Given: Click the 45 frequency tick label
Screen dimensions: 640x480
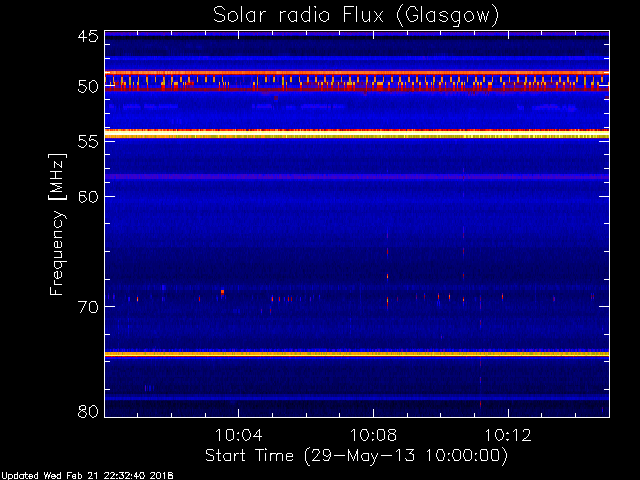Looking at the screenshot, I should coord(88,36).
